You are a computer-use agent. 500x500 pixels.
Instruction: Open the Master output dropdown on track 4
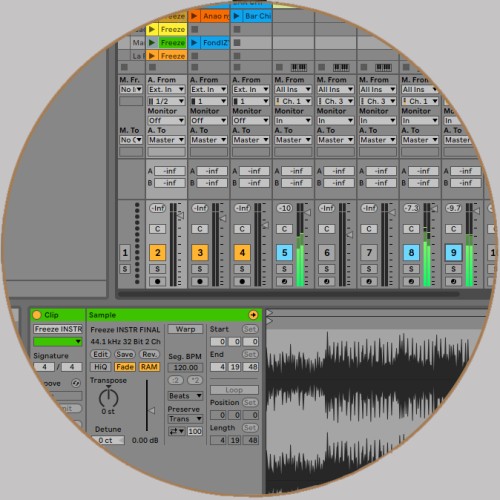(x=251, y=140)
